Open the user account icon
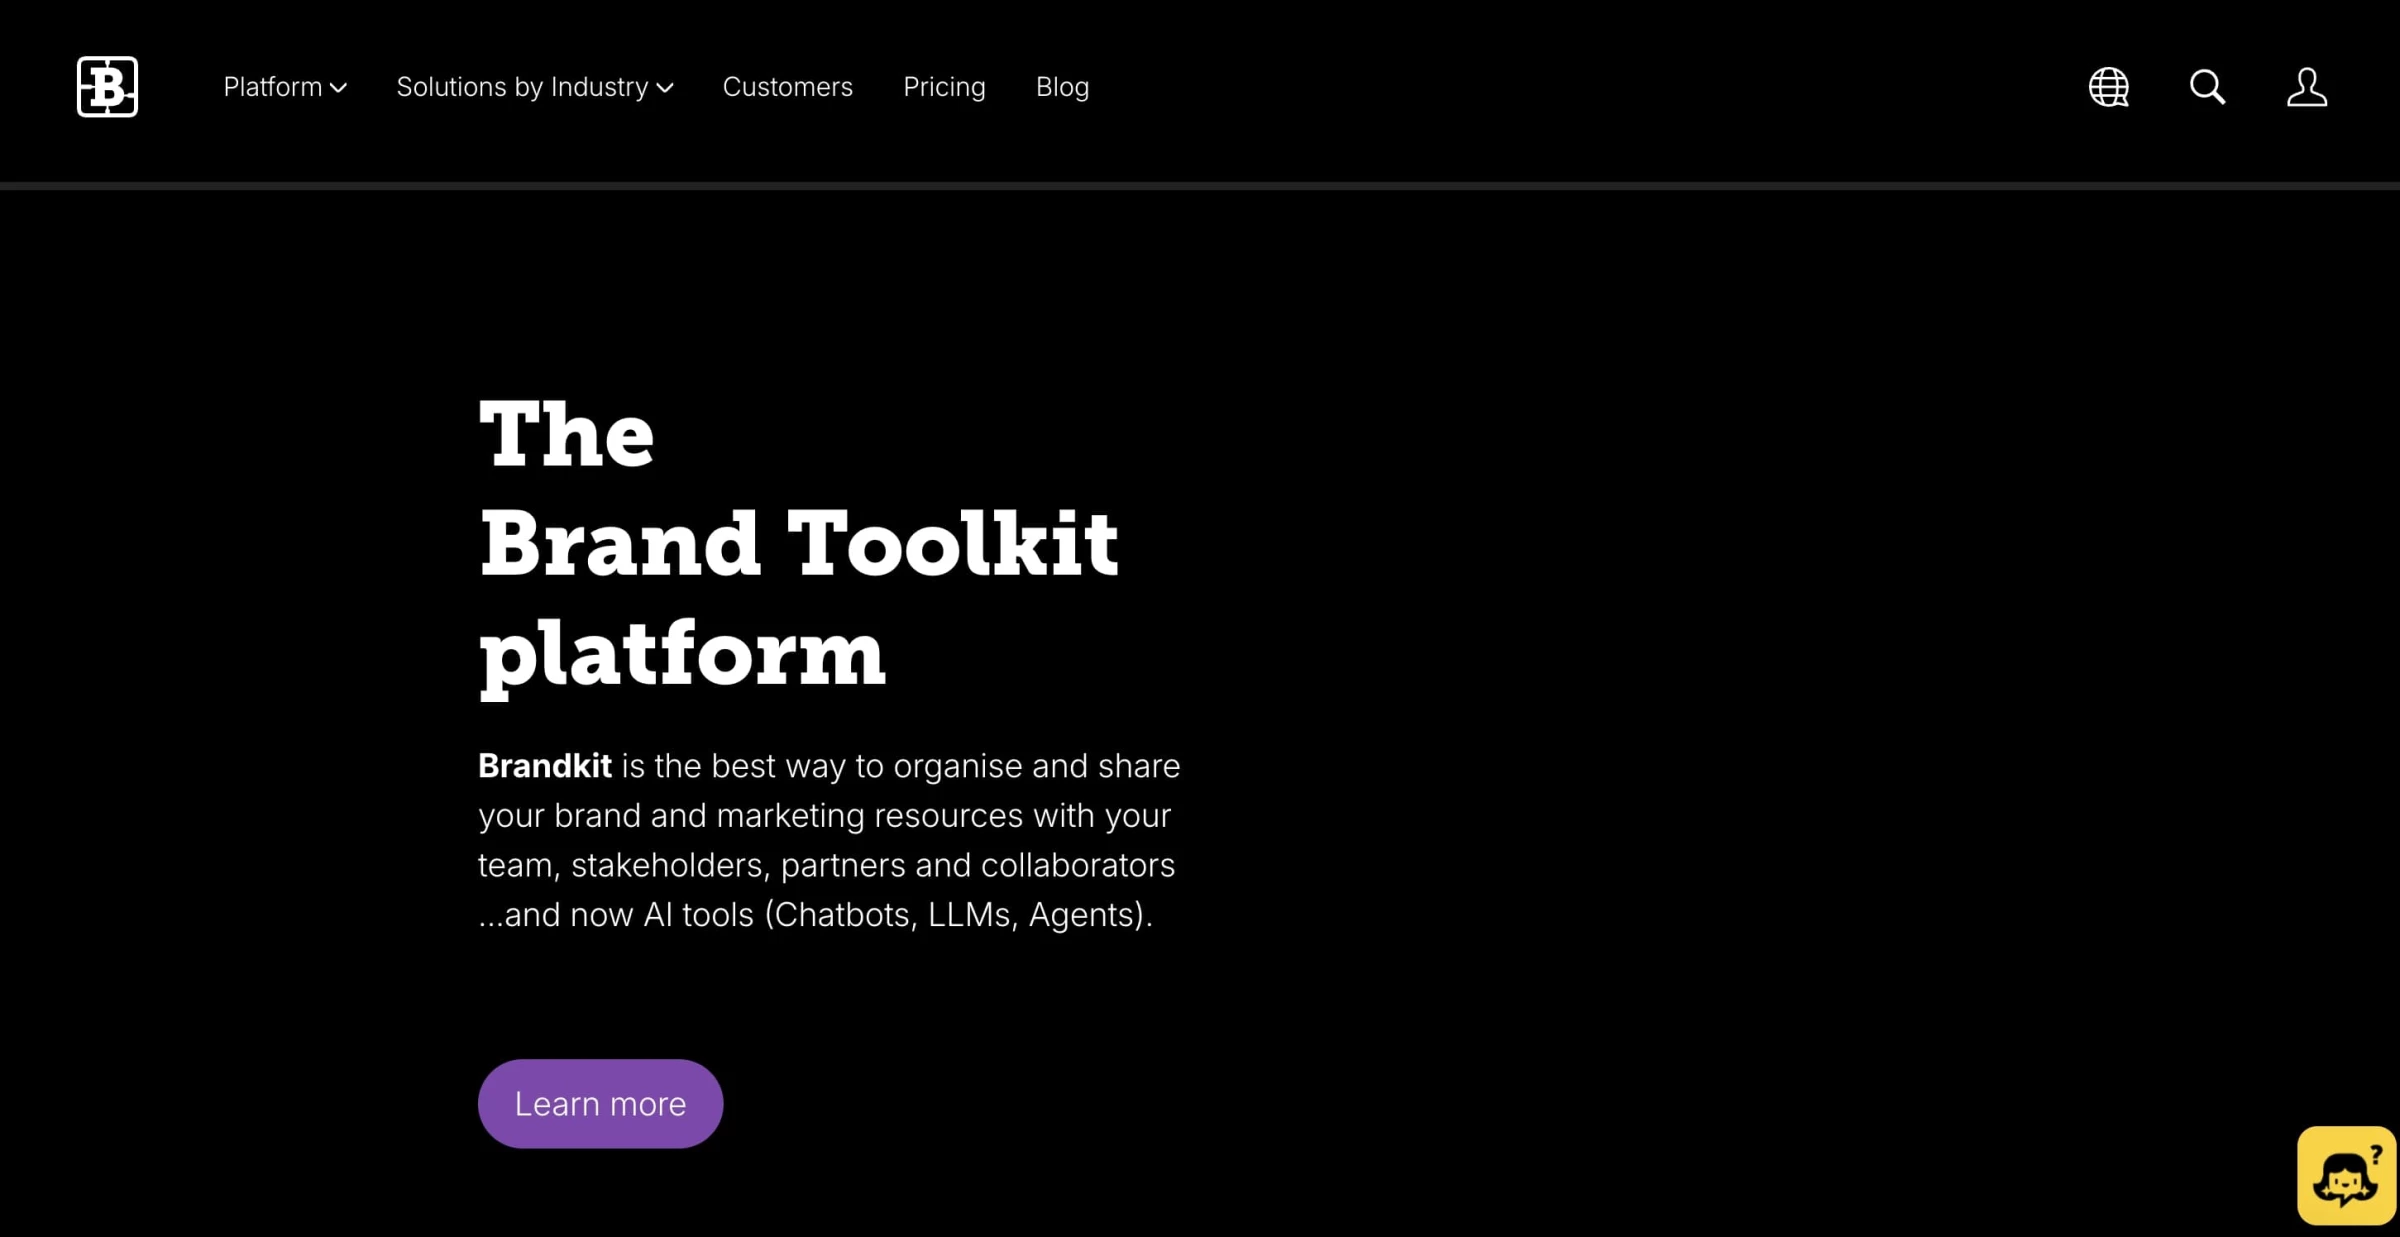The width and height of the screenshot is (2400, 1237). pos(2306,87)
